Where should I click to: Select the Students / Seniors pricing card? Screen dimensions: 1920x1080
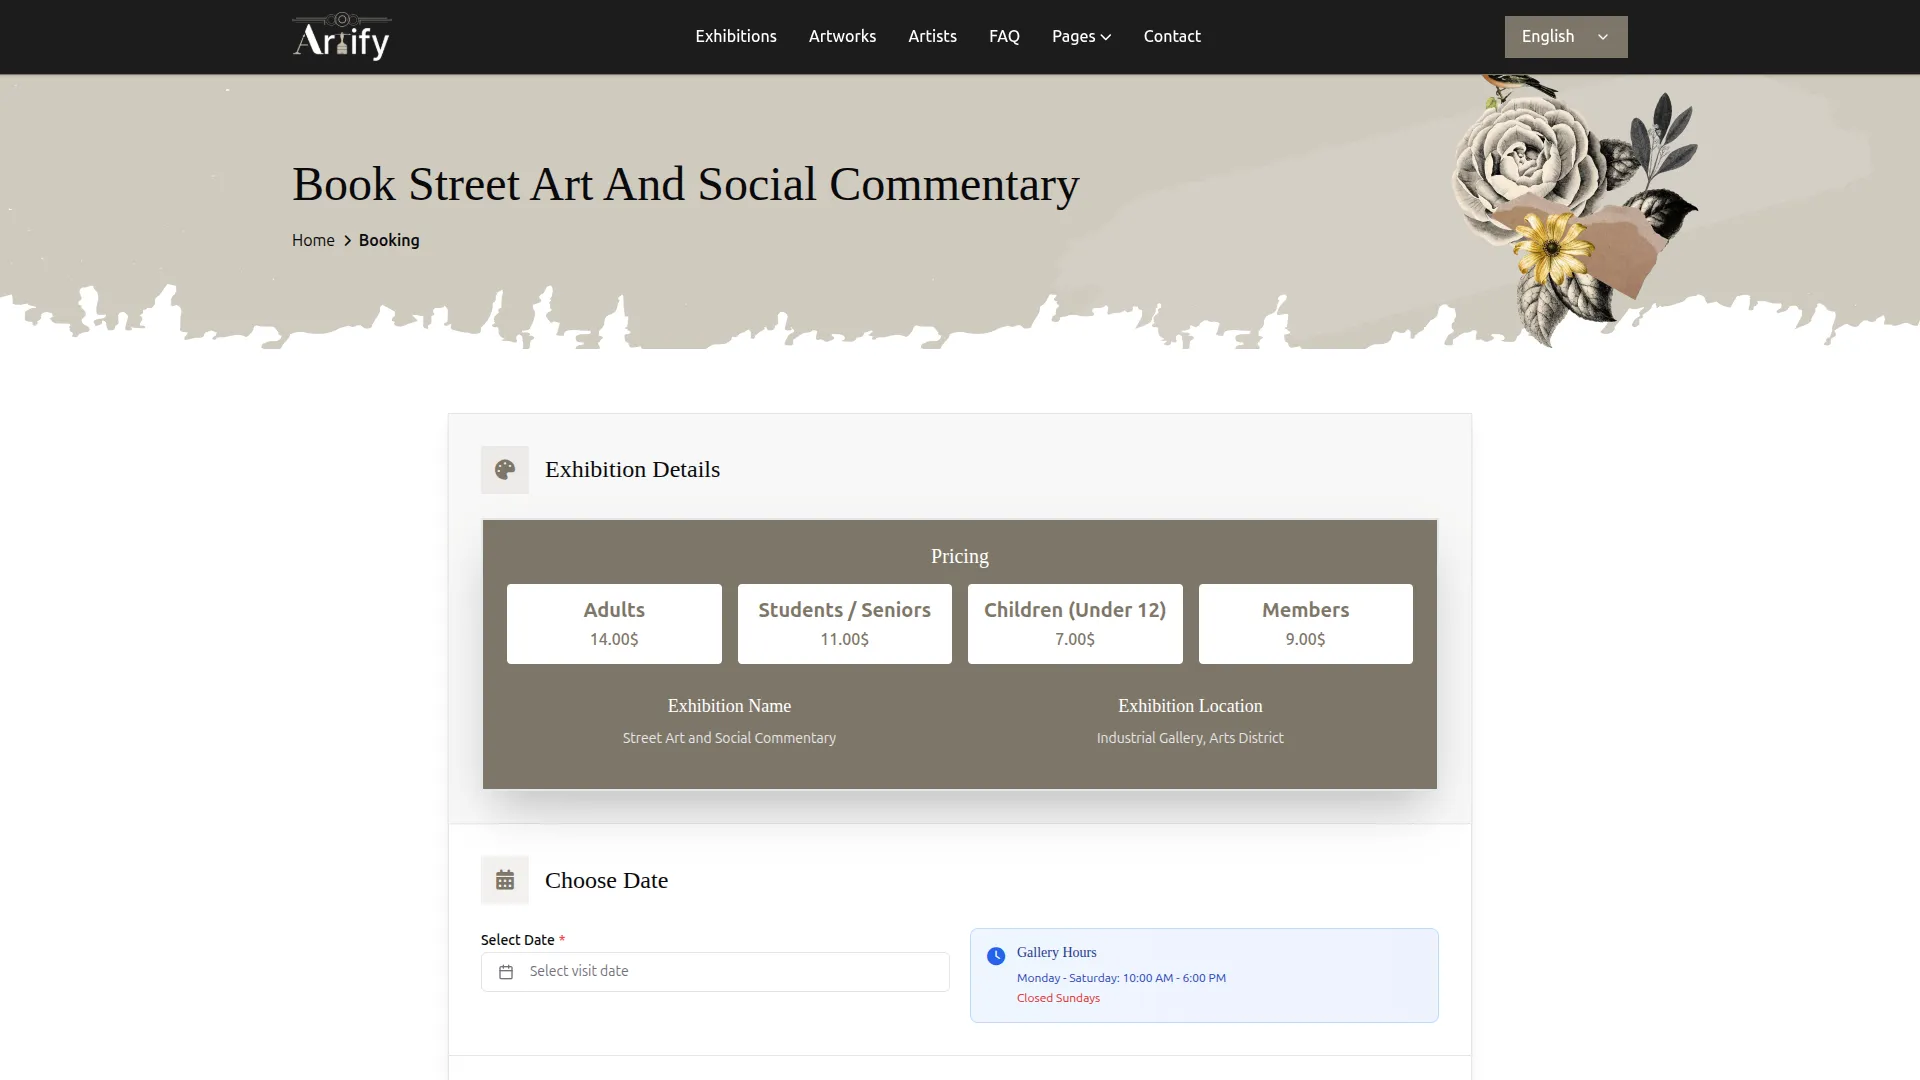844,624
